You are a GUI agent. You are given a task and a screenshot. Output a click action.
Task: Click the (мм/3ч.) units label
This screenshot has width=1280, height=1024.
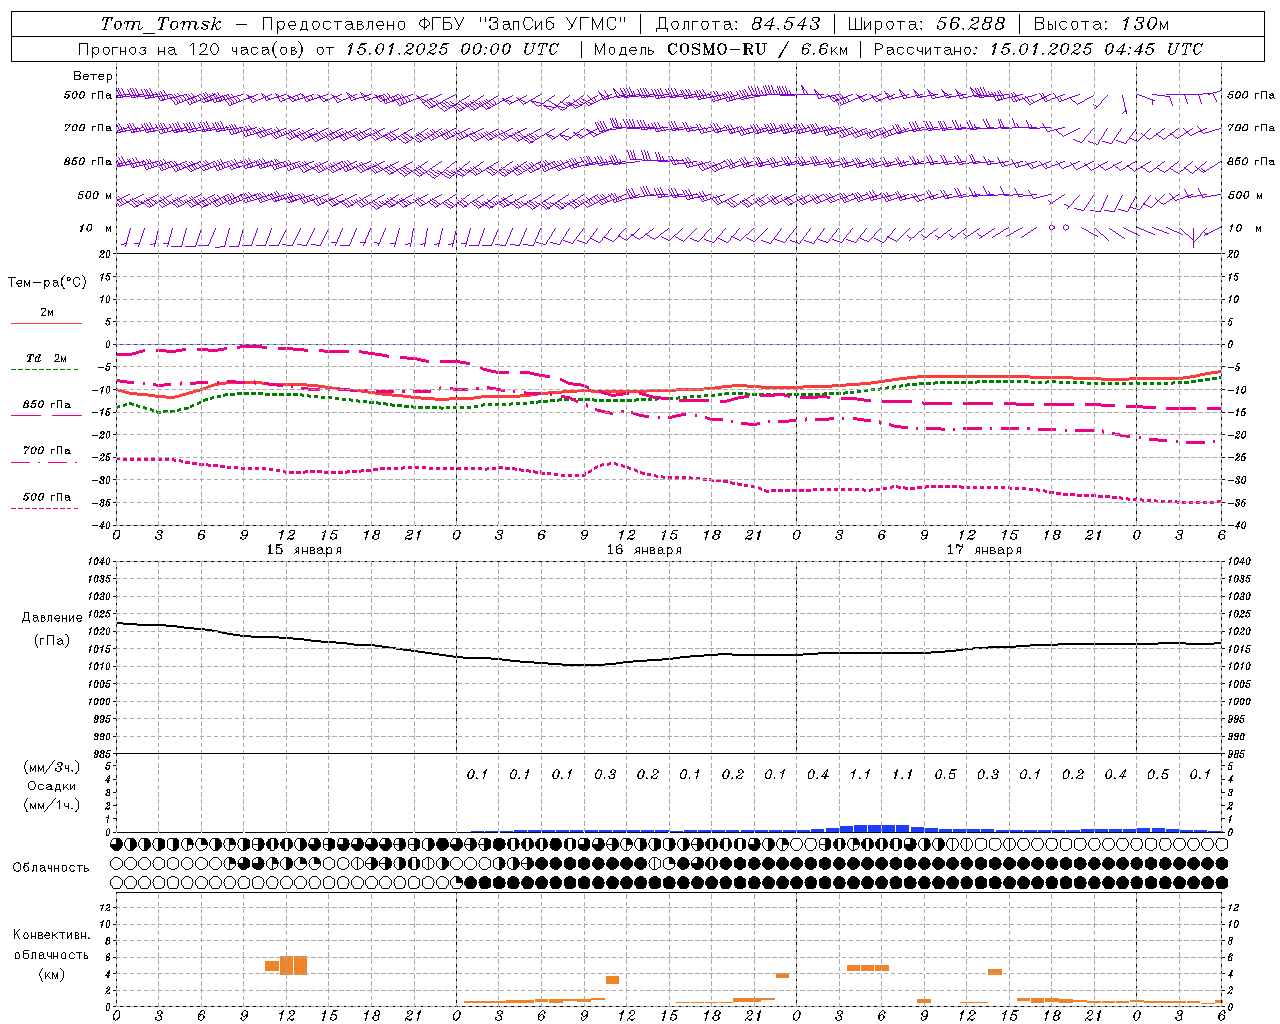pyautogui.click(x=52, y=767)
